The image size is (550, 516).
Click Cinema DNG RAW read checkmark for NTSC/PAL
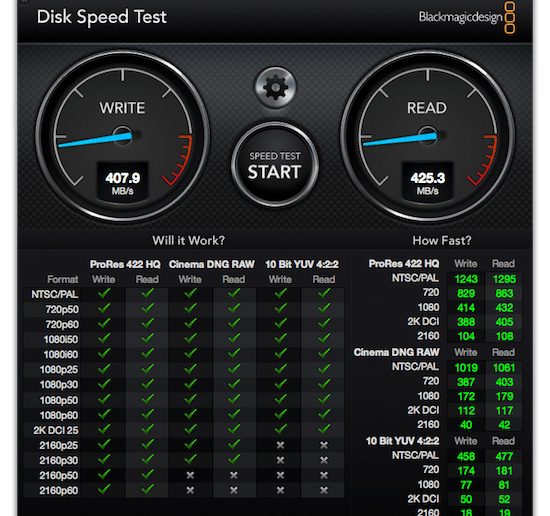click(234, 293)
